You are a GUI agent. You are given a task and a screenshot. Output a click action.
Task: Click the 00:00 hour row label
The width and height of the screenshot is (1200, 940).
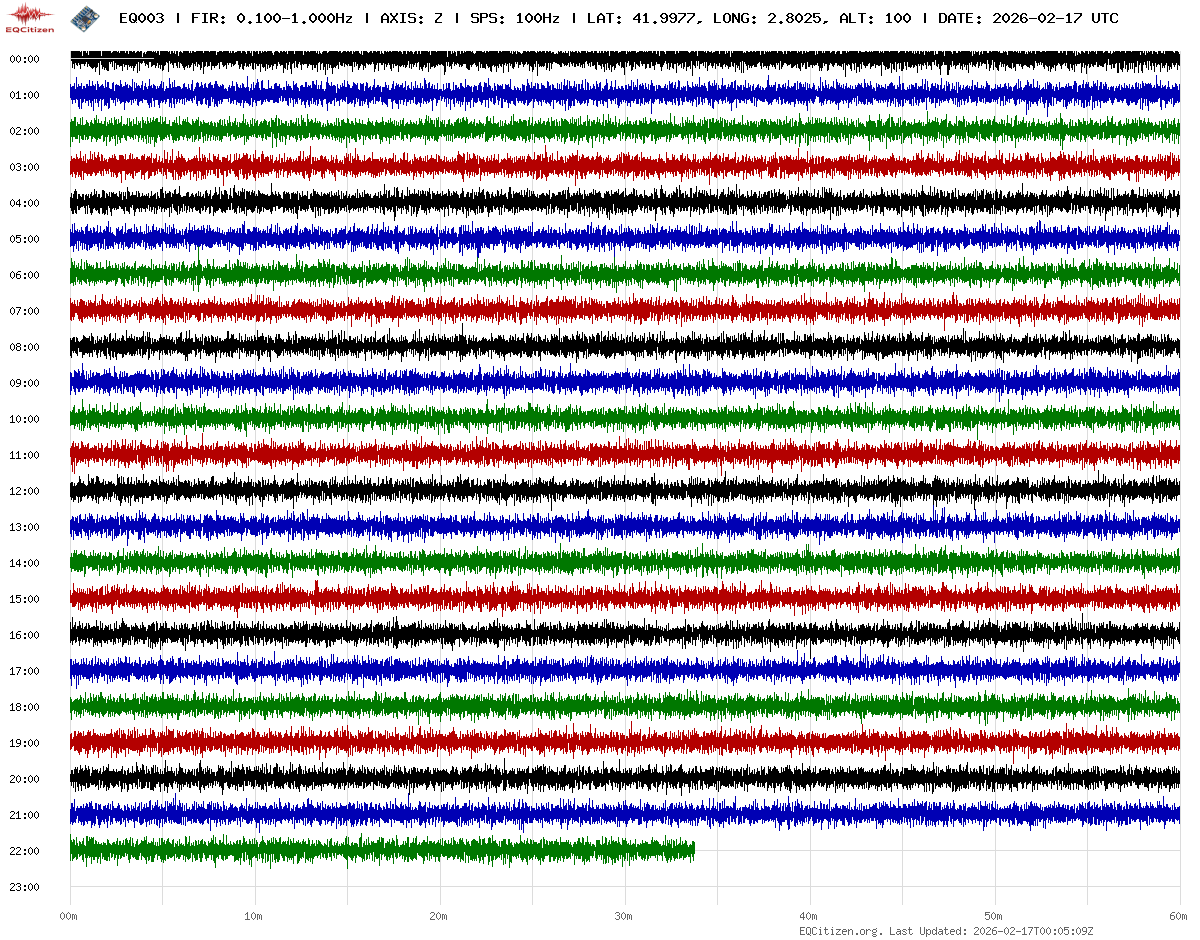point(24,59)
